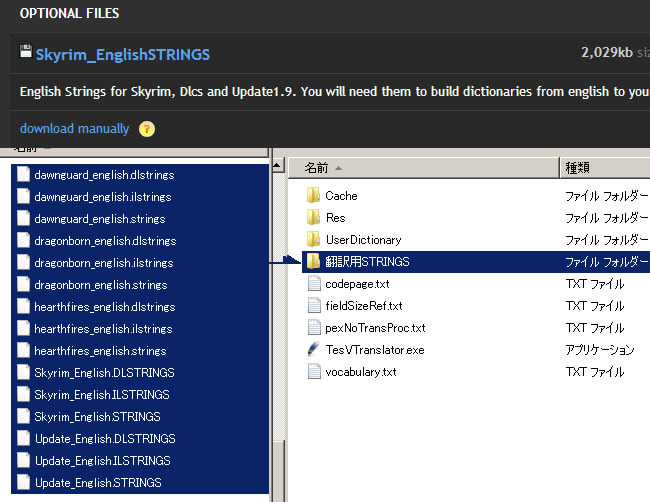Click the アプリケーション type cell
Screen dimensions: 650x502
(600, 350)
